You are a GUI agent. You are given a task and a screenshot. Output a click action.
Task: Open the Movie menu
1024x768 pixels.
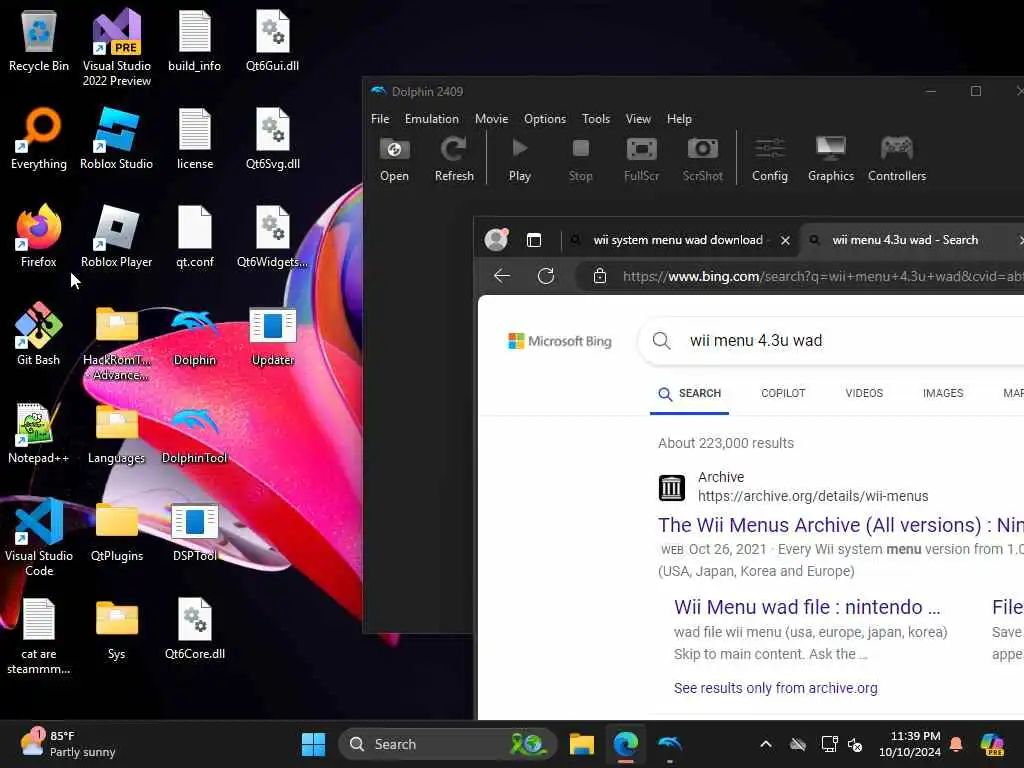(x=492, y=119)
